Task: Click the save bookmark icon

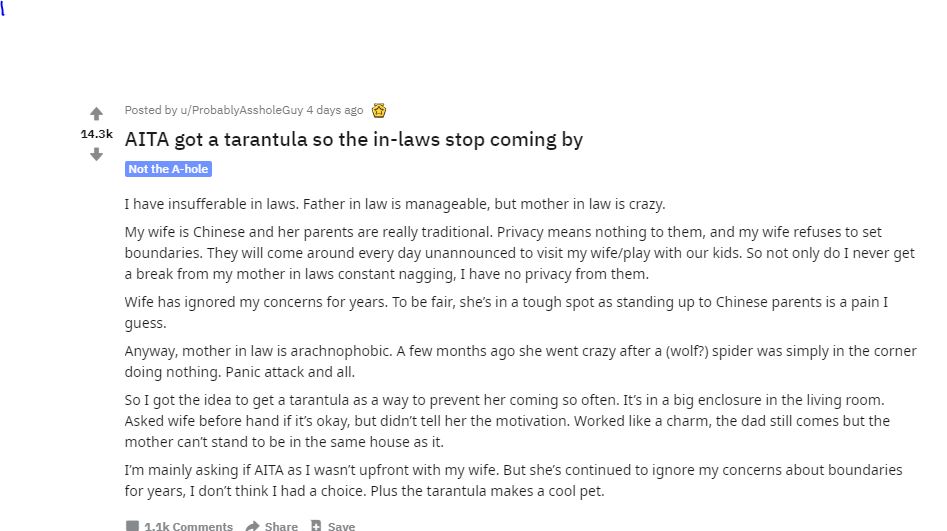Action: click(316, 526)
